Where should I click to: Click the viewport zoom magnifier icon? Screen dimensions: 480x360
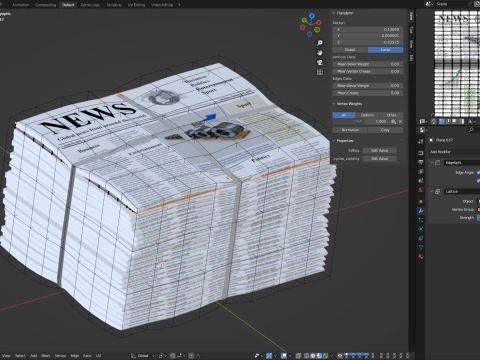coord(320,43)
